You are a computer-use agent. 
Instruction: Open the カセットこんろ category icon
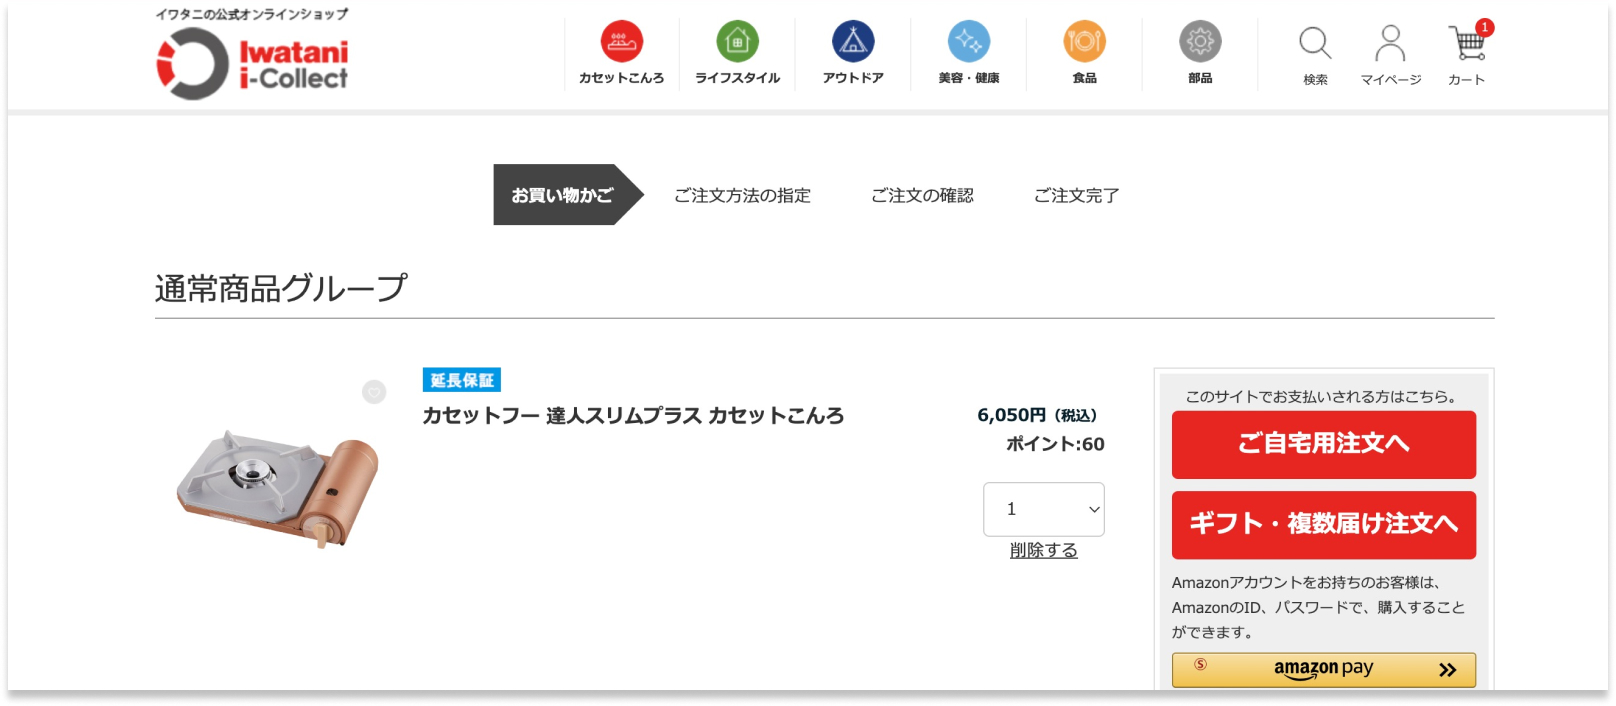pos(621,42)
